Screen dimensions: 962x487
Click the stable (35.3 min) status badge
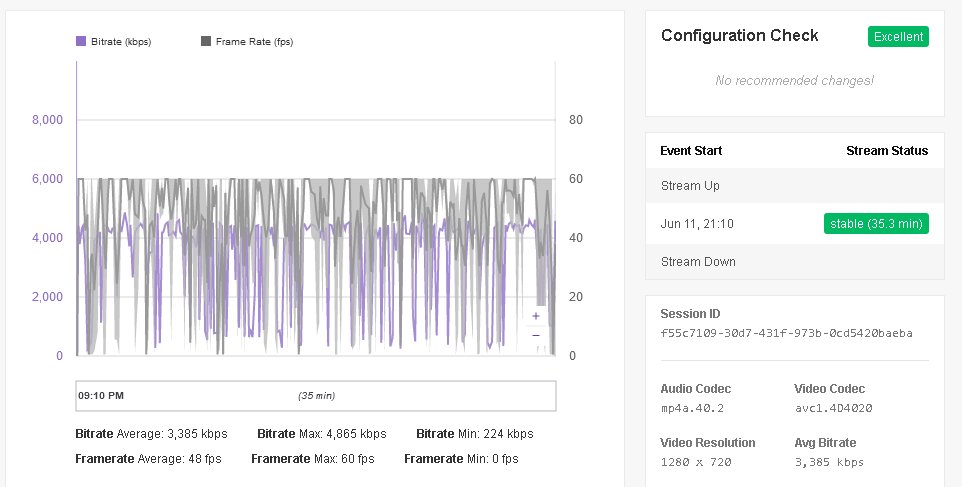click(x=876, y=223)
